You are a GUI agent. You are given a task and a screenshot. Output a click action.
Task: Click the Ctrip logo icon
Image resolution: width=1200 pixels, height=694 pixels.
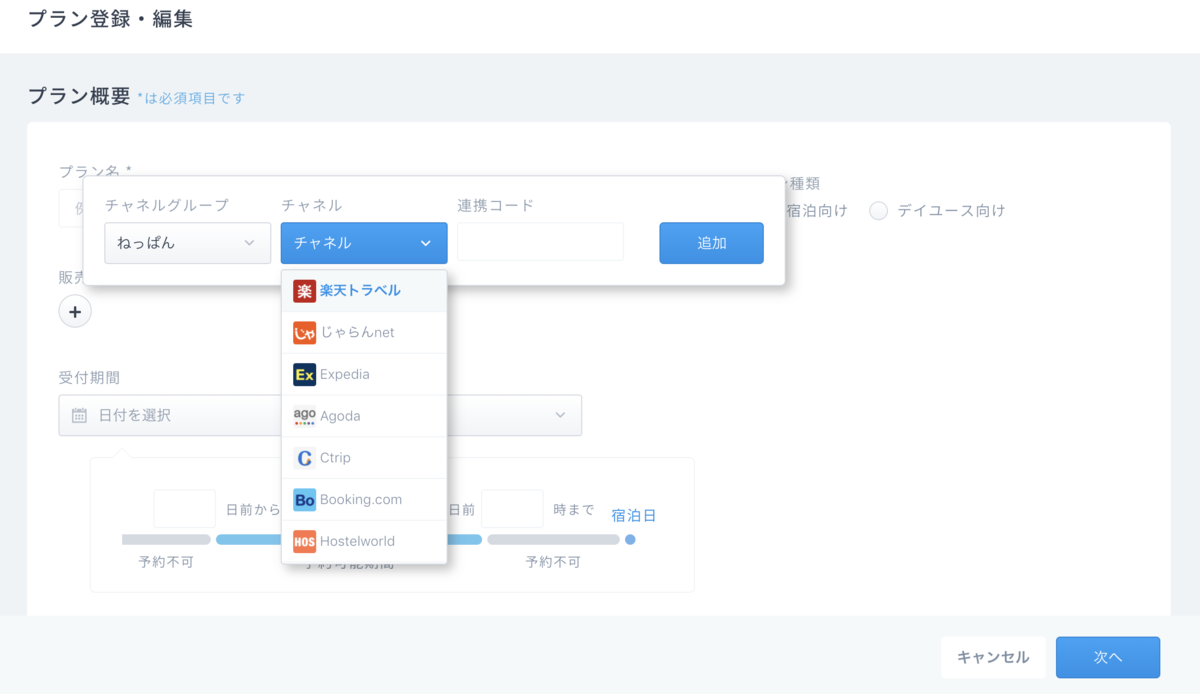pyautogui.click(x=304, y=458)
